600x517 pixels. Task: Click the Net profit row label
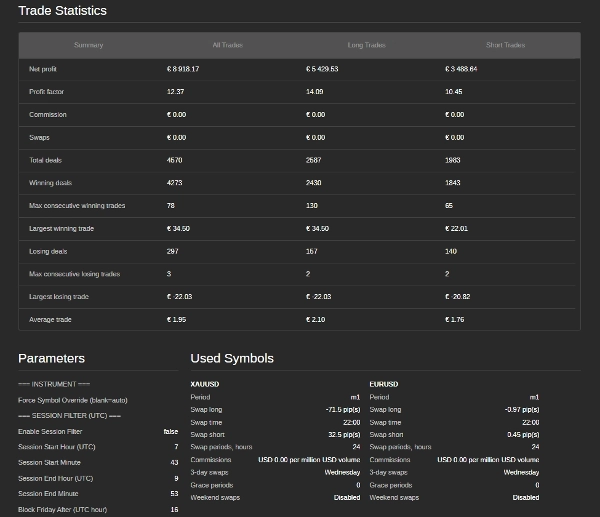[44, 69]
